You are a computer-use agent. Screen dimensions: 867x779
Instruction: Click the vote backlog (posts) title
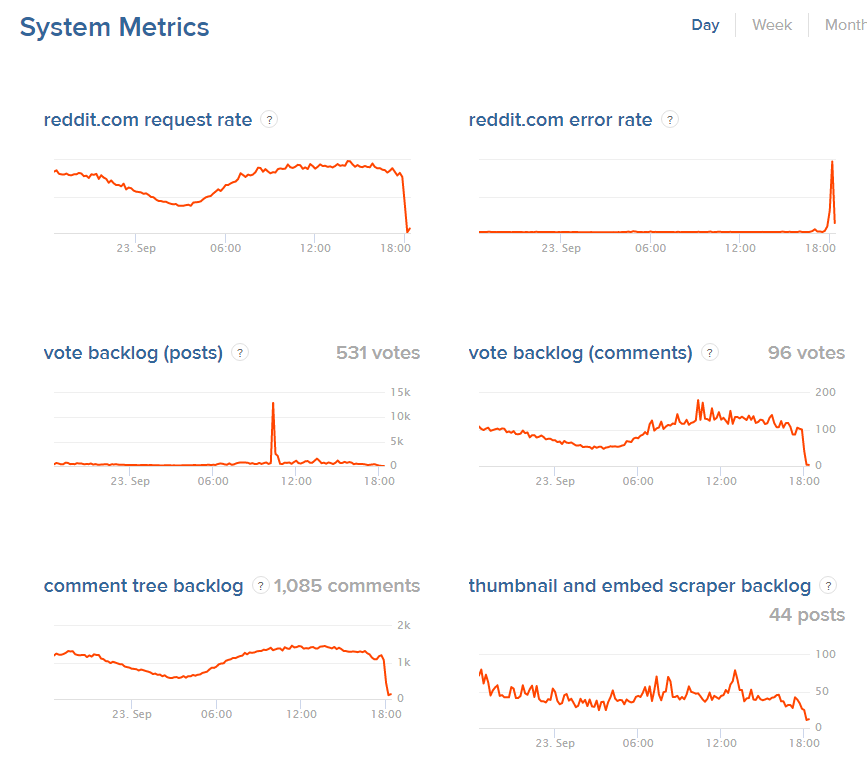pos(133,353)
